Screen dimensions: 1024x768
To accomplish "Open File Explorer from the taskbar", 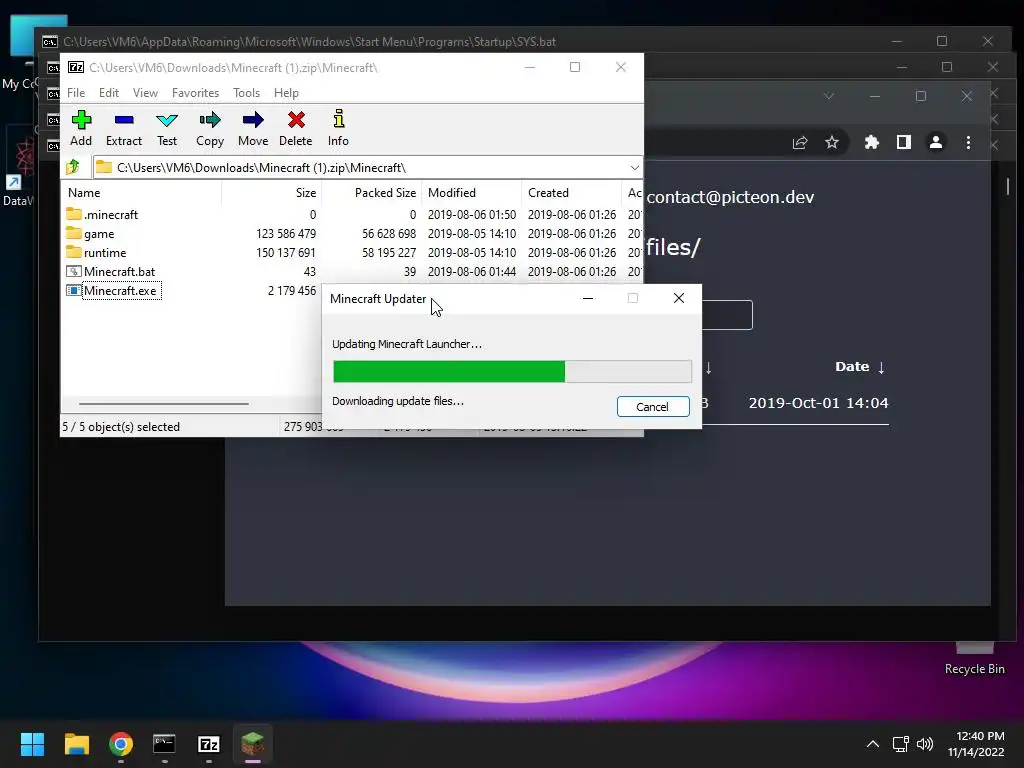I will click(x=76, y=744).
